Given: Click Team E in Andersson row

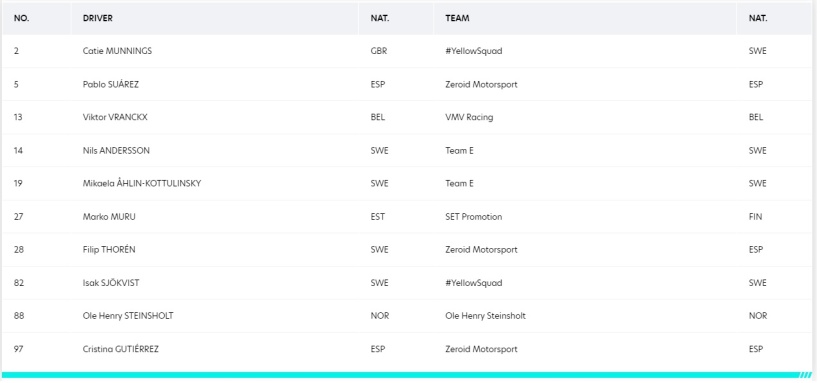Looking at the screenshot, I should pyautogui.click(x=459, y=151).
